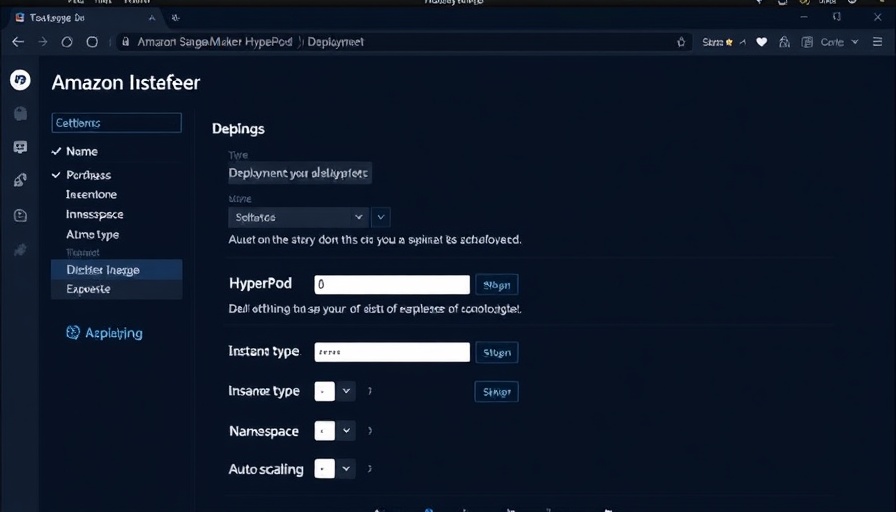Go back with the browser back arrow
Viewport: 896px width, 512px height.
(18, 42)
